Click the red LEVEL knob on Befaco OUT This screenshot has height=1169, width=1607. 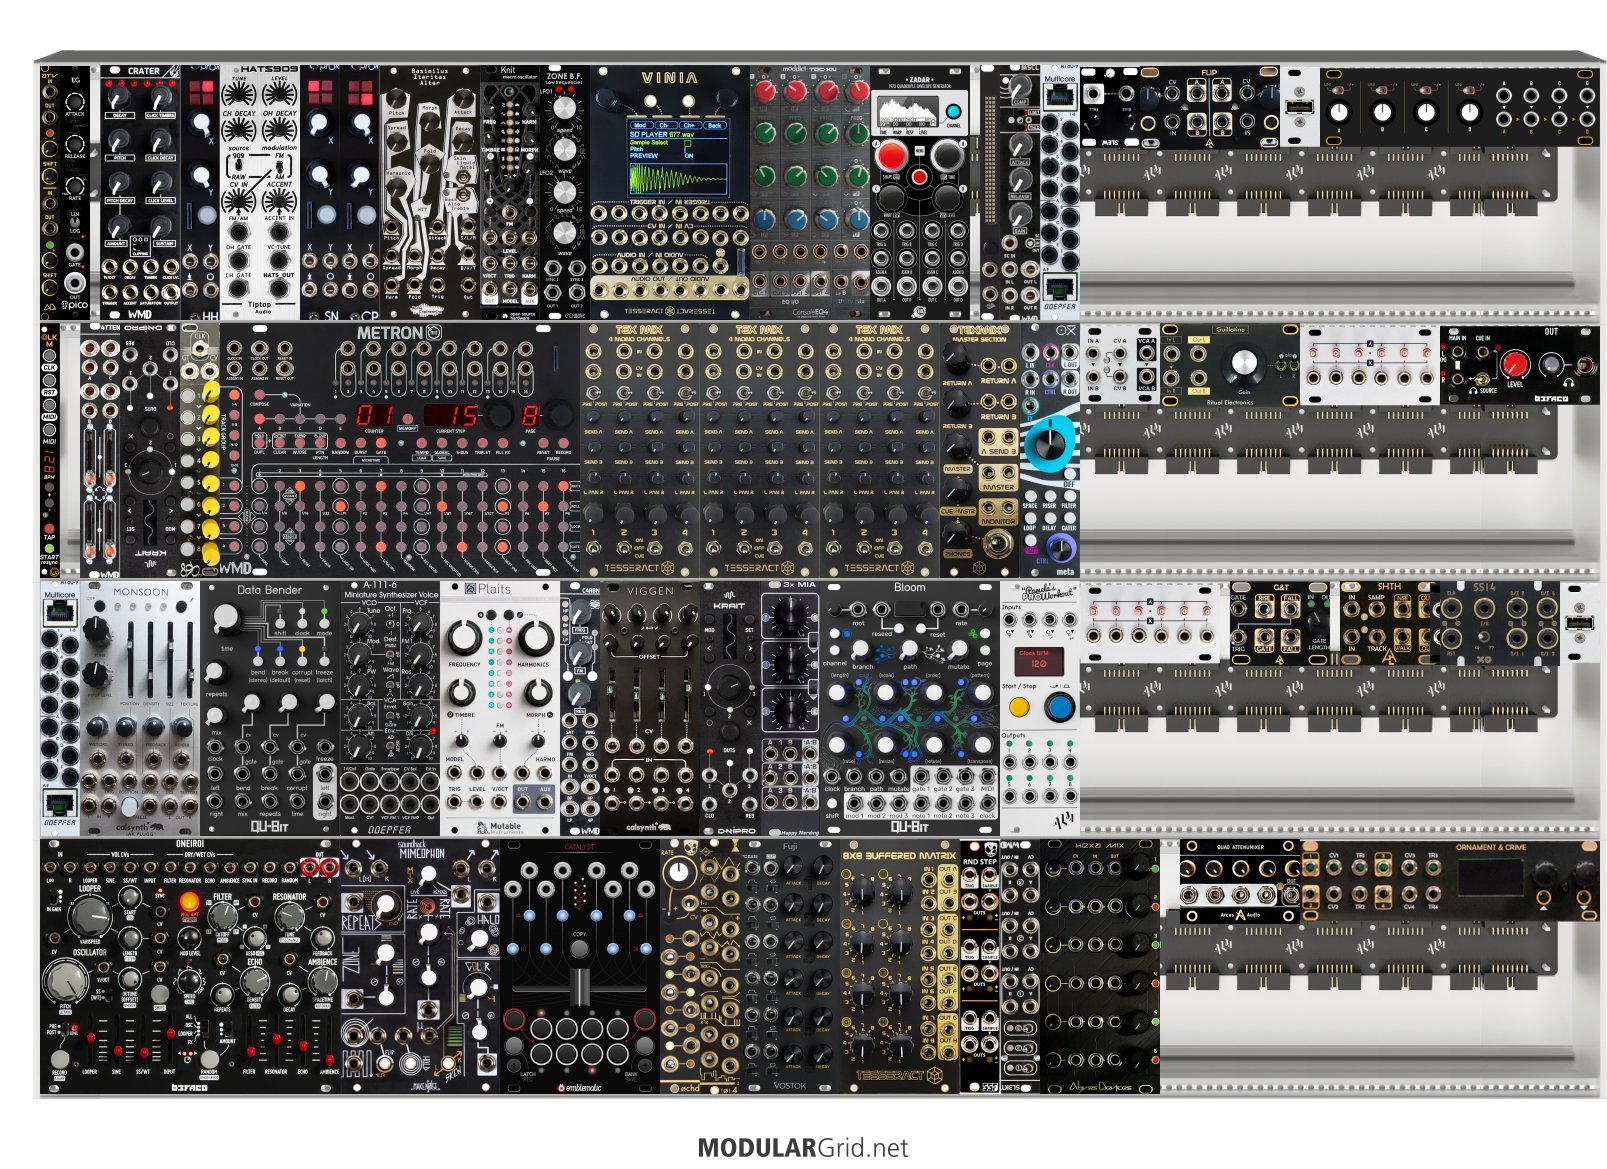(x=1516, y=363)
